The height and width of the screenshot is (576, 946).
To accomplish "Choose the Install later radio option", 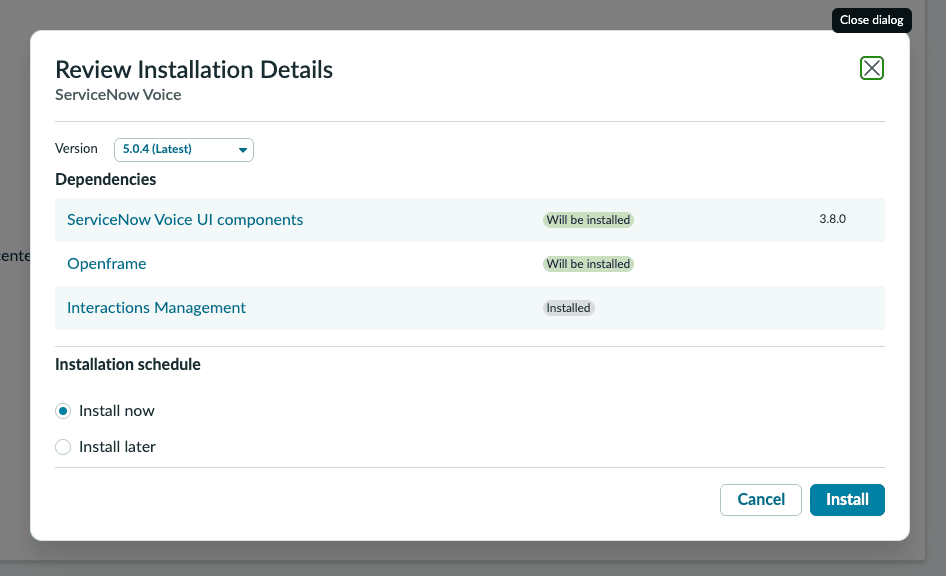I will pos(63,447).
